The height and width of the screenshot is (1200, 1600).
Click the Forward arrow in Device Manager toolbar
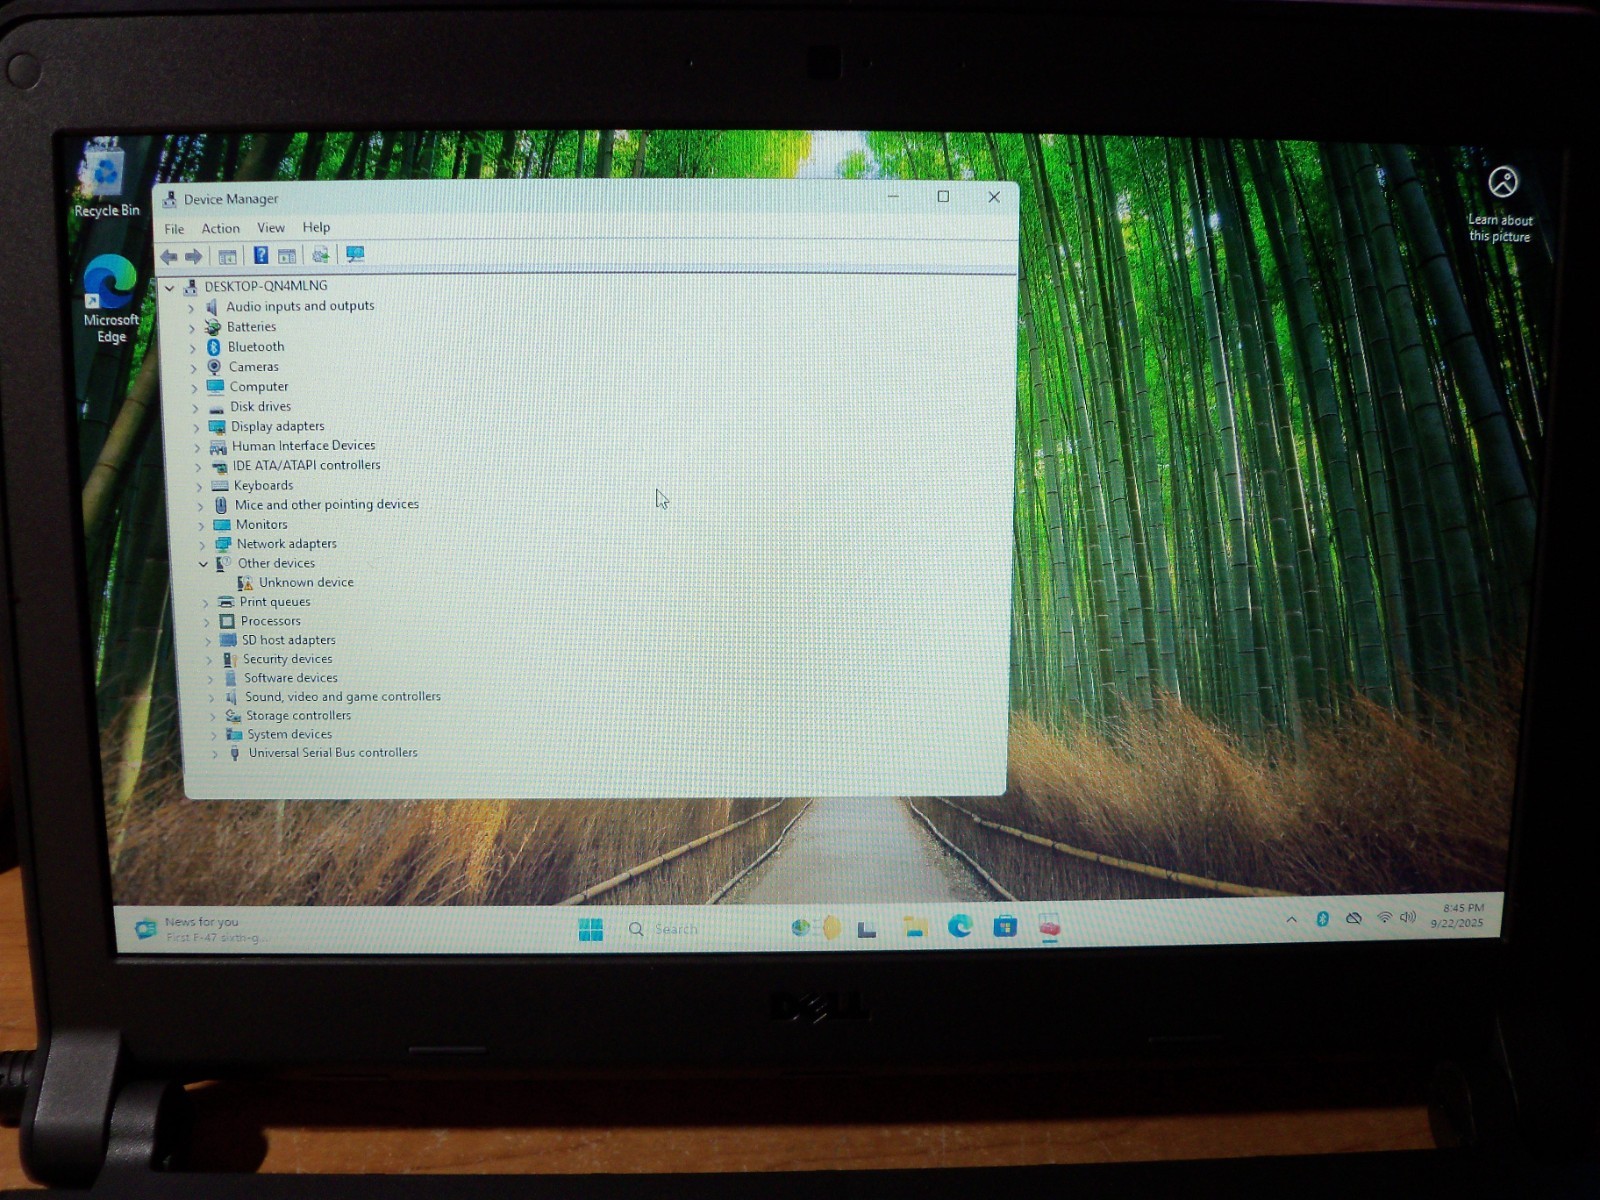(194, 257)
